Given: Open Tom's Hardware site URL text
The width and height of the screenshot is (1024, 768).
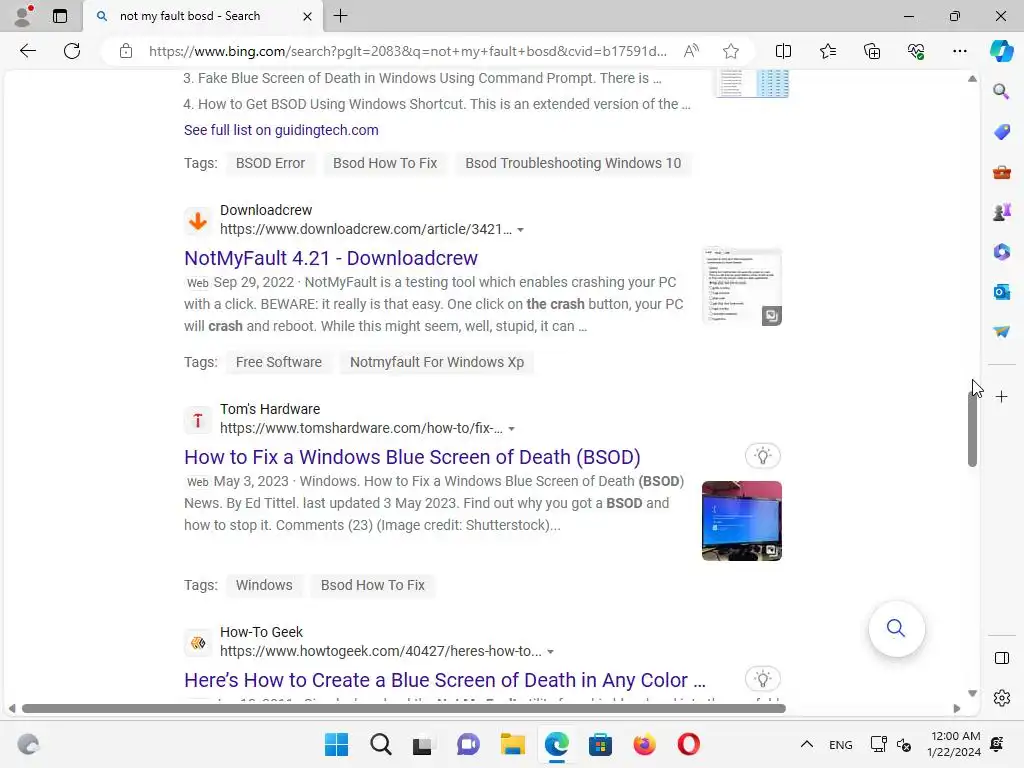Looking at the screenshot, I should click(361, 428).
